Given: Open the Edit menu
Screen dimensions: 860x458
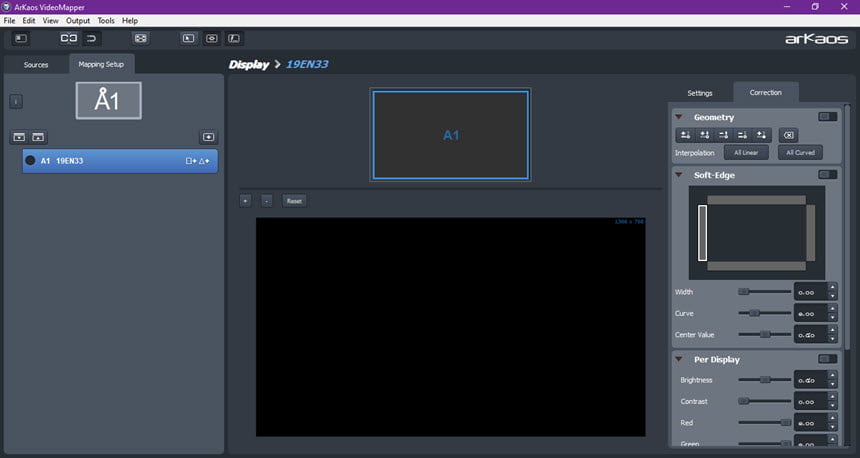Looking at the screenshot, I should tap(29, 21).
